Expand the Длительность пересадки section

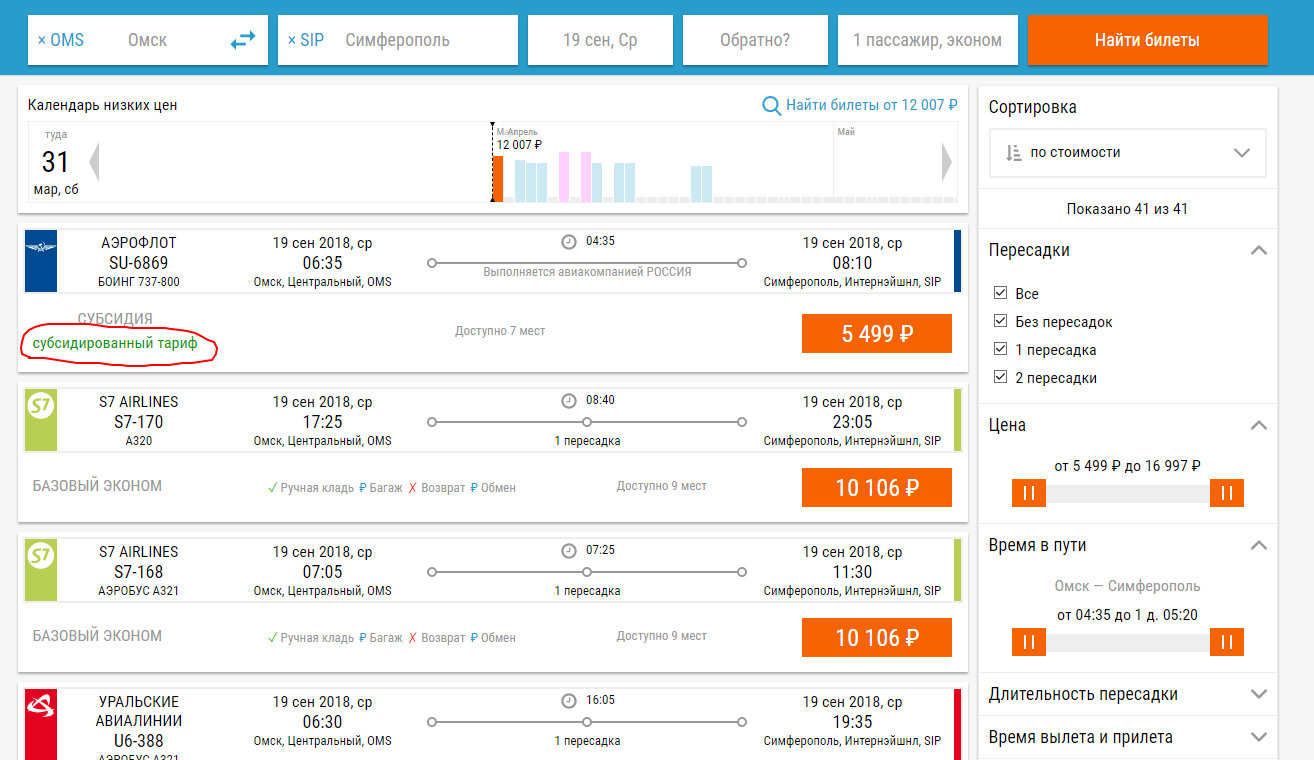pos(1259,694)
